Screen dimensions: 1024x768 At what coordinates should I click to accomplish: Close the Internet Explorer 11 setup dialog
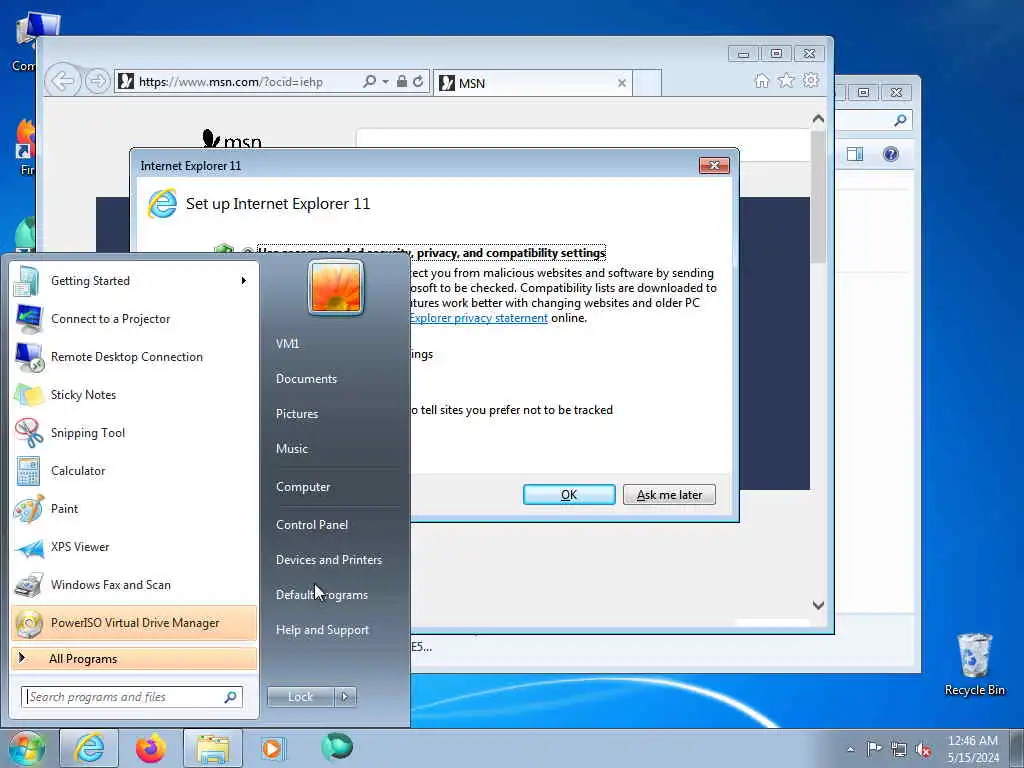[x=714, y=165]
